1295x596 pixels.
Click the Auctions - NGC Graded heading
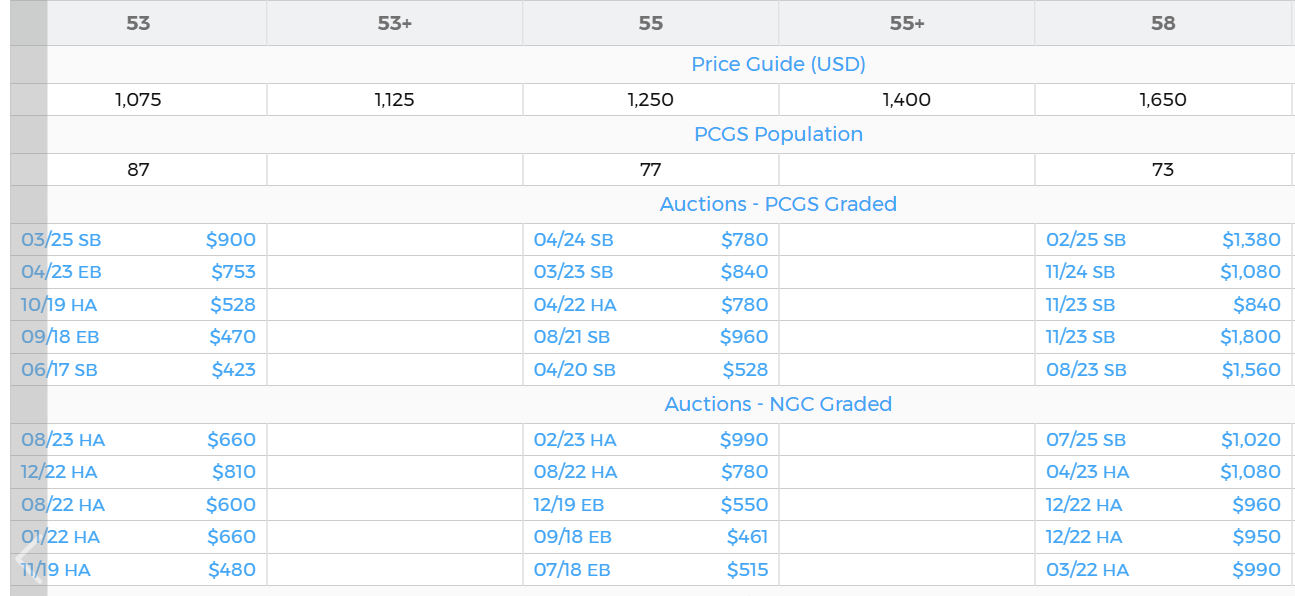pyautogui.click(x=778, y=404)
